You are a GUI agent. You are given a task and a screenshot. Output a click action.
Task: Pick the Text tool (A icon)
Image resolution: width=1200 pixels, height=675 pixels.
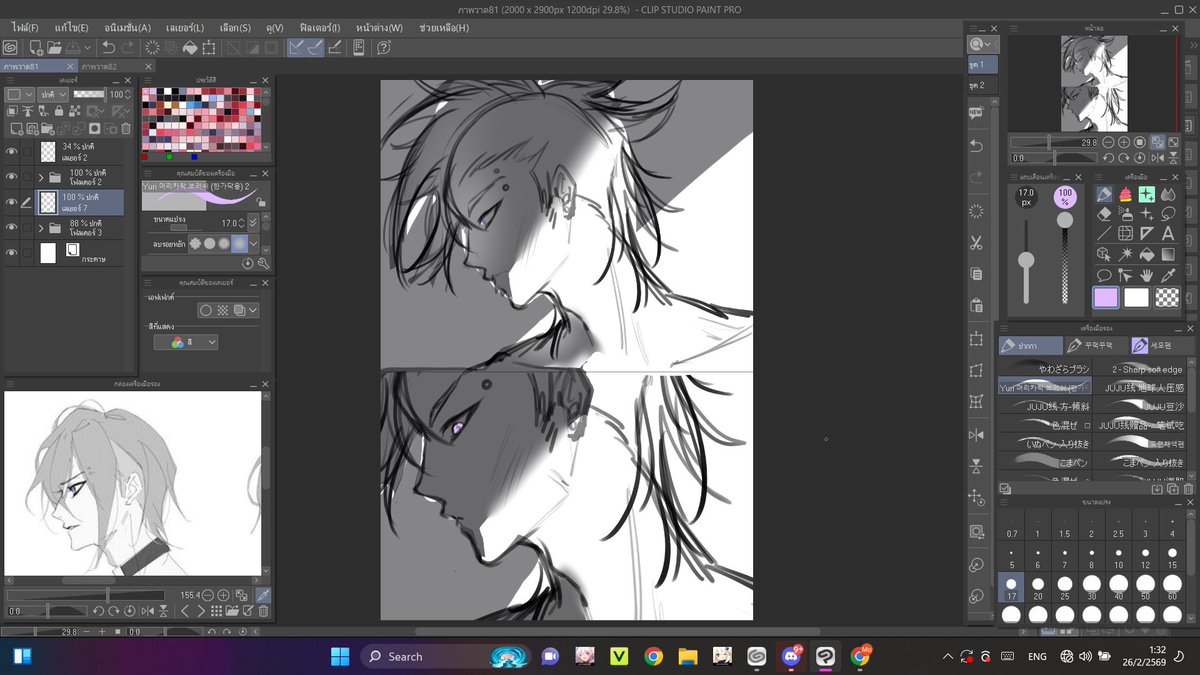pos(1167,234)
